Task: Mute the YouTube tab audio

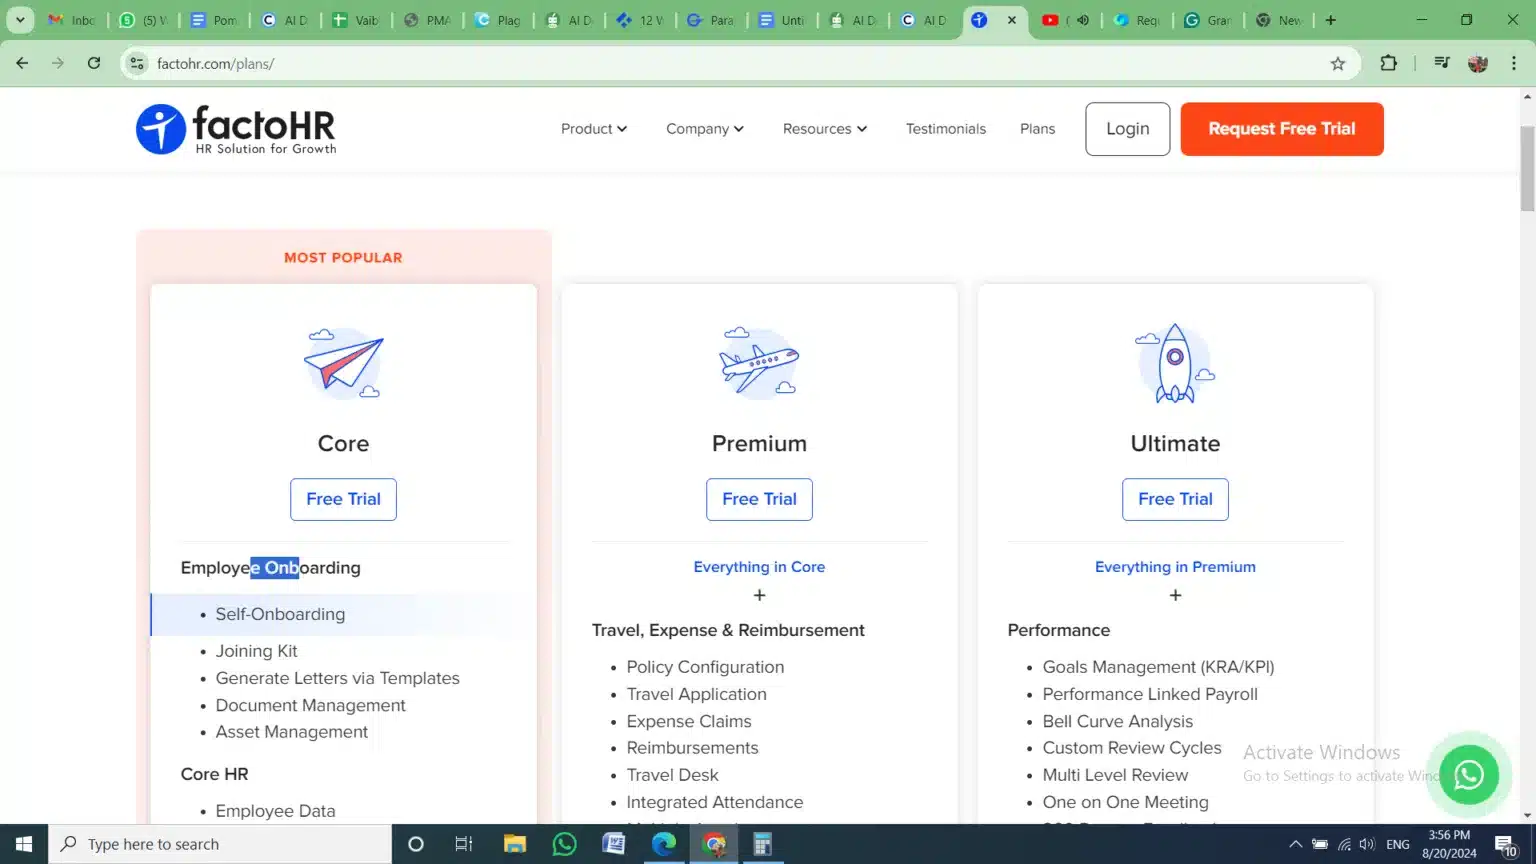Action: click(x=1083, y=20)
